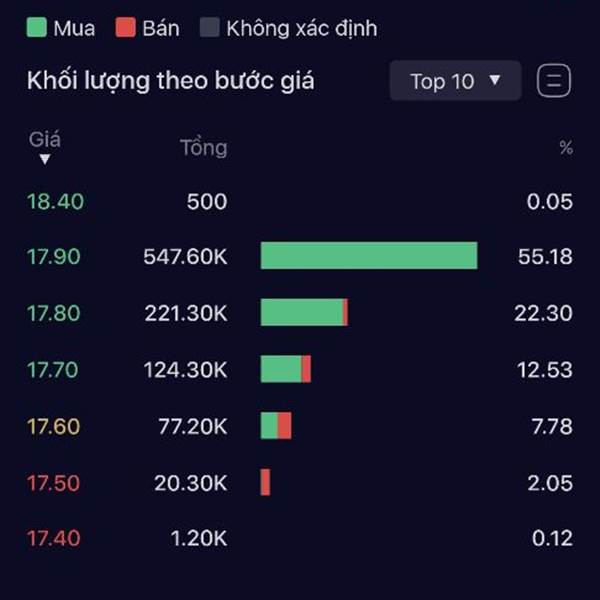600x600 pixels.
Task: Toggle the Bán legend label
Action: [x=161, y=28]
